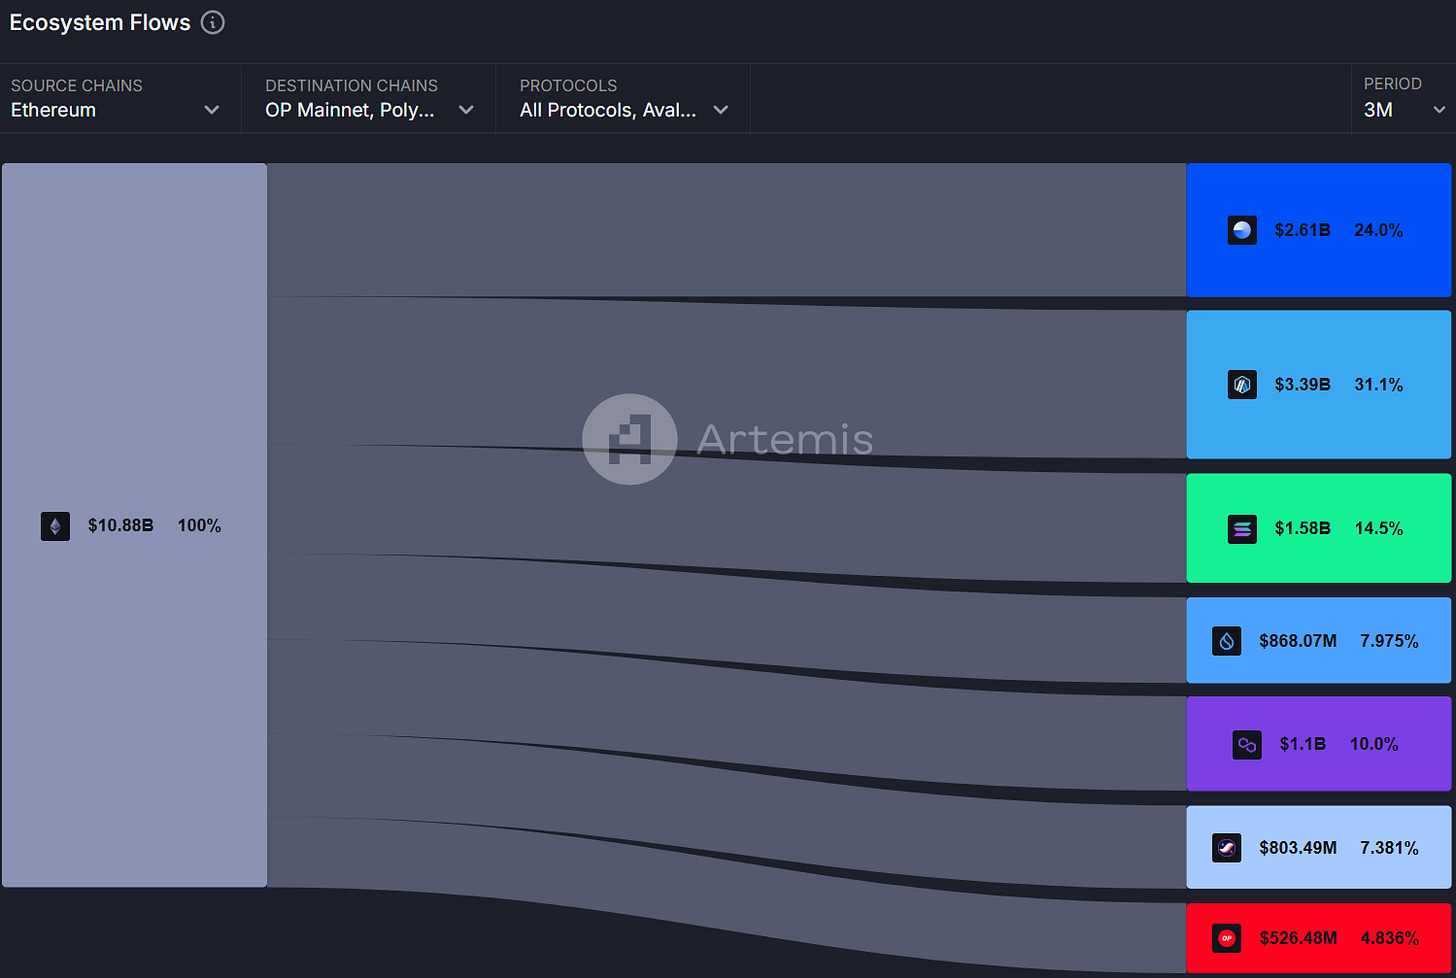1456x978 pixels.
Task: Click the $3.39B value
Action: click(1303, 385)
